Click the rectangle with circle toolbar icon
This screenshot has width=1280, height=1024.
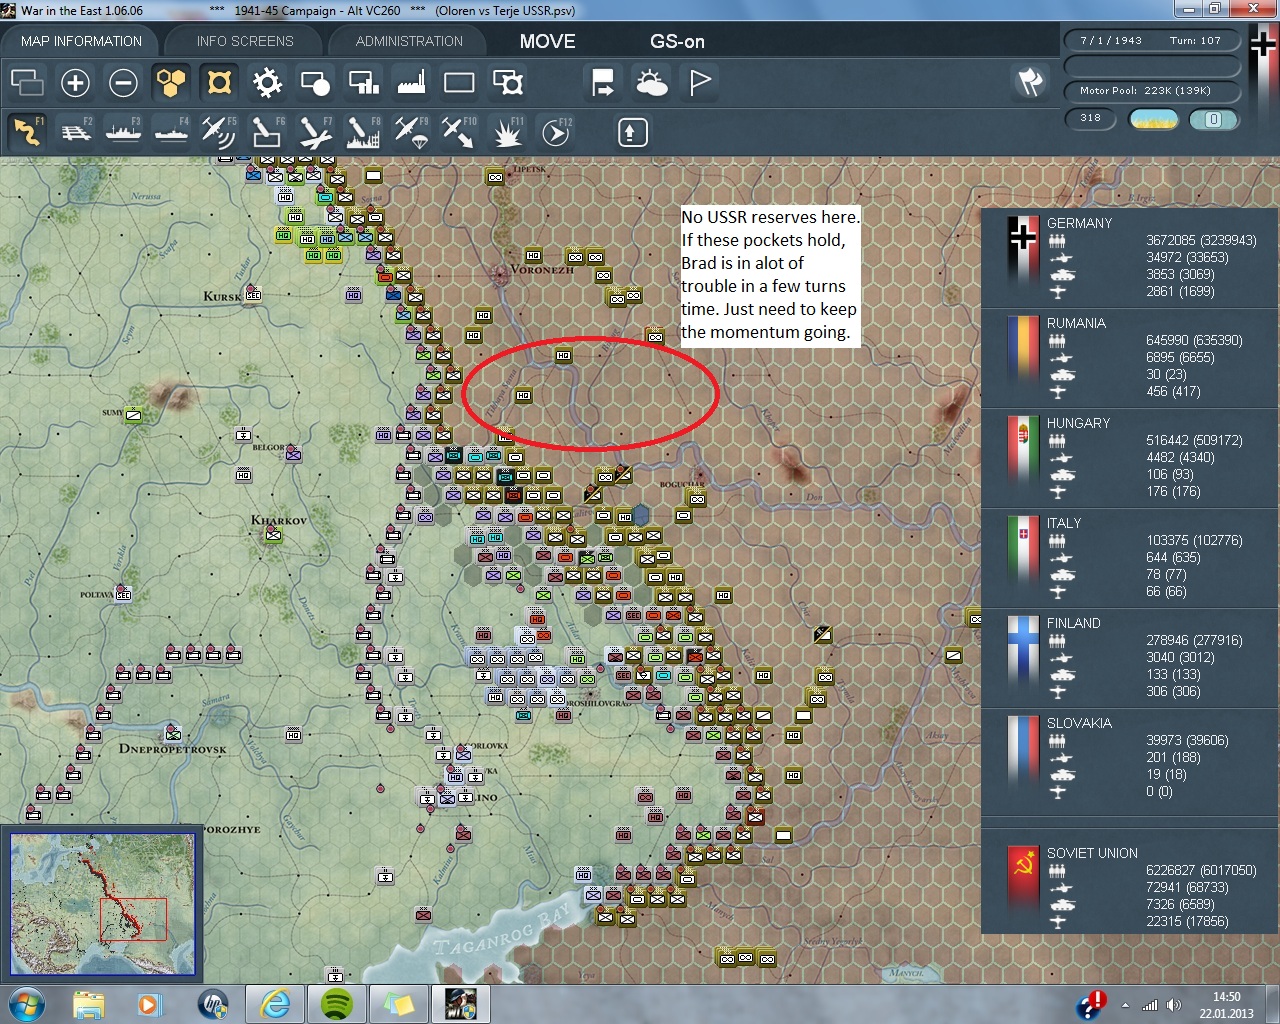pyautogui.click(x=315, y=83)
